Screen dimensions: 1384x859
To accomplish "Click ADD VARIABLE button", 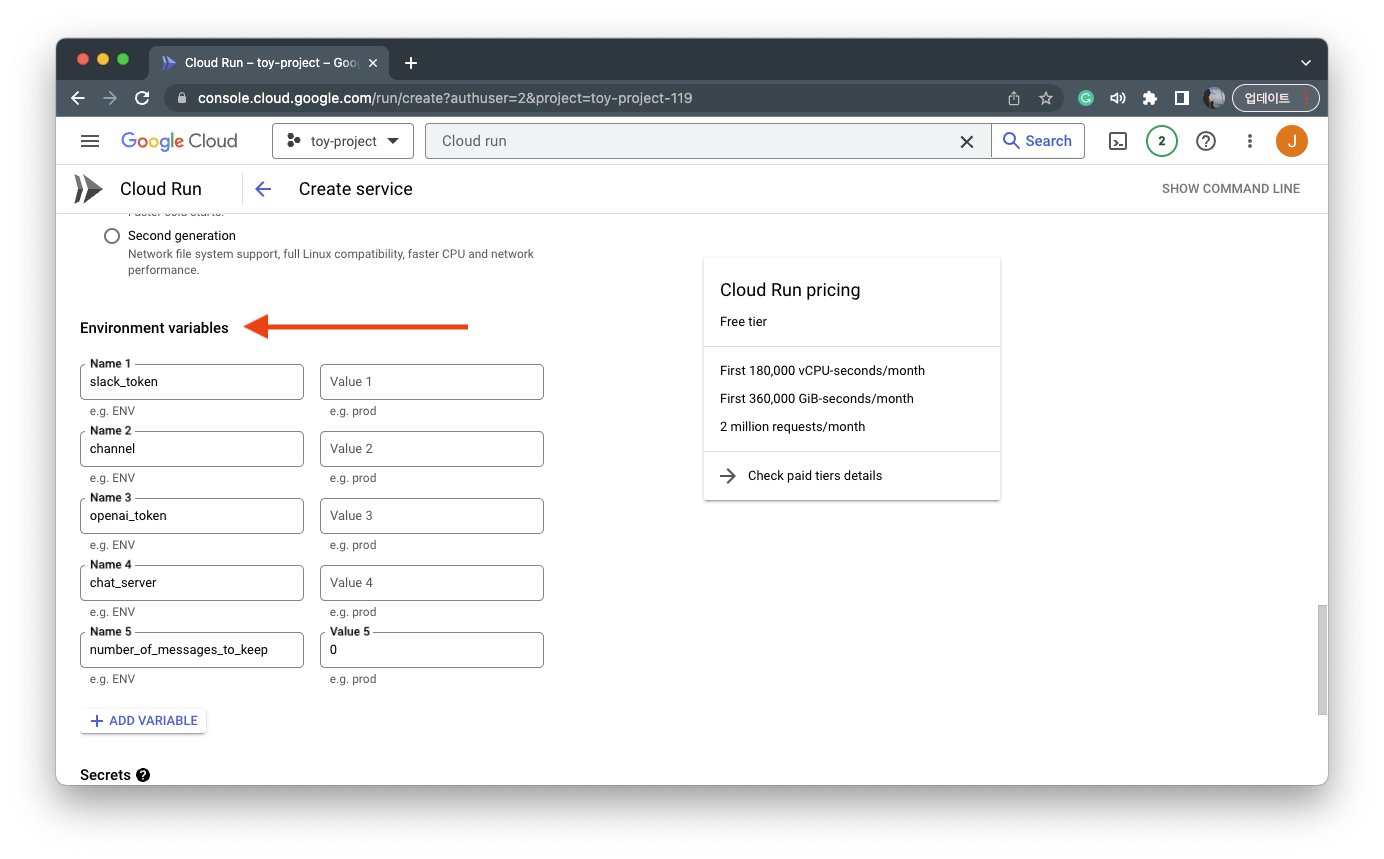I will pos(144,721).
